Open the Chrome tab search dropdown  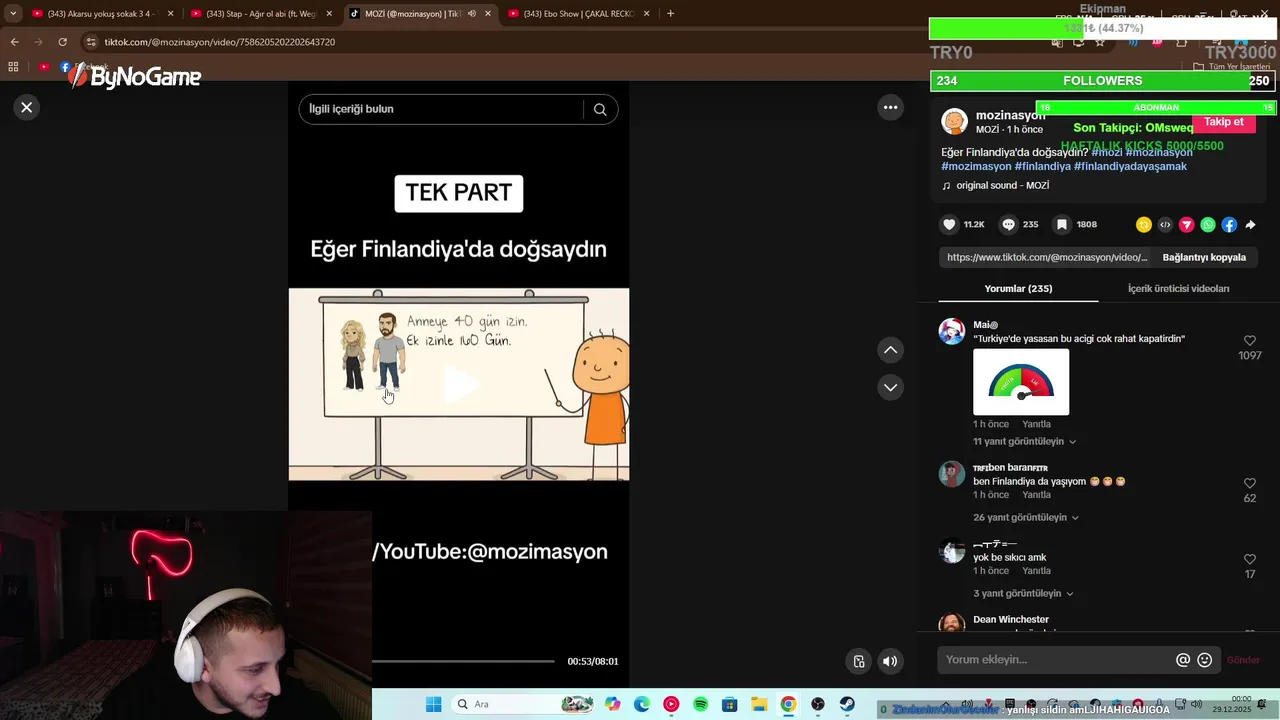12,13
